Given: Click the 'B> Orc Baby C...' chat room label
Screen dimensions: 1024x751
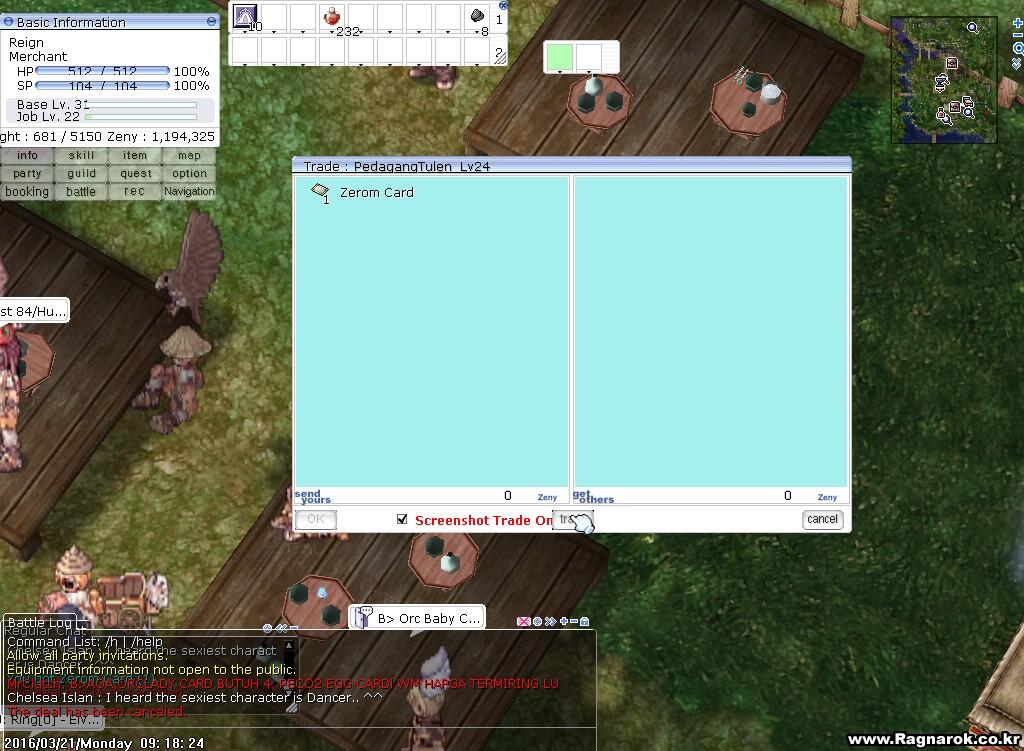Looking at the screenshot, I should coord(428,618).
